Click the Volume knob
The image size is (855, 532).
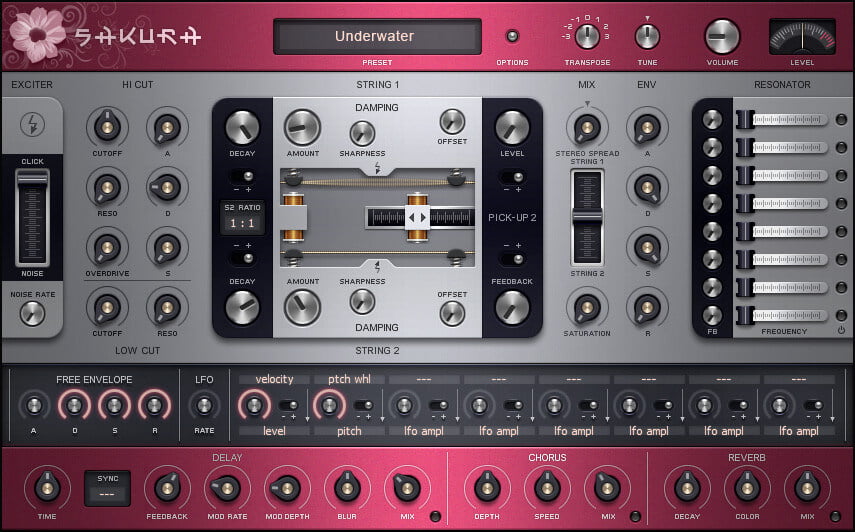click(x=720, y=36)
